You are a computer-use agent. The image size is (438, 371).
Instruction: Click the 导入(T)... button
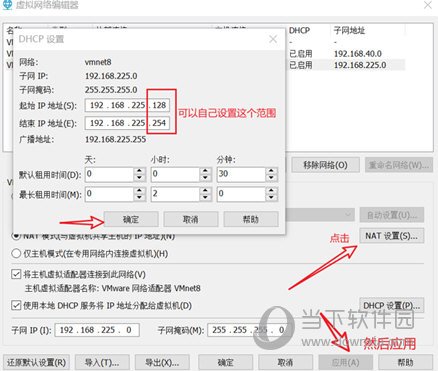pyautogui.click(x=102, y=362)
